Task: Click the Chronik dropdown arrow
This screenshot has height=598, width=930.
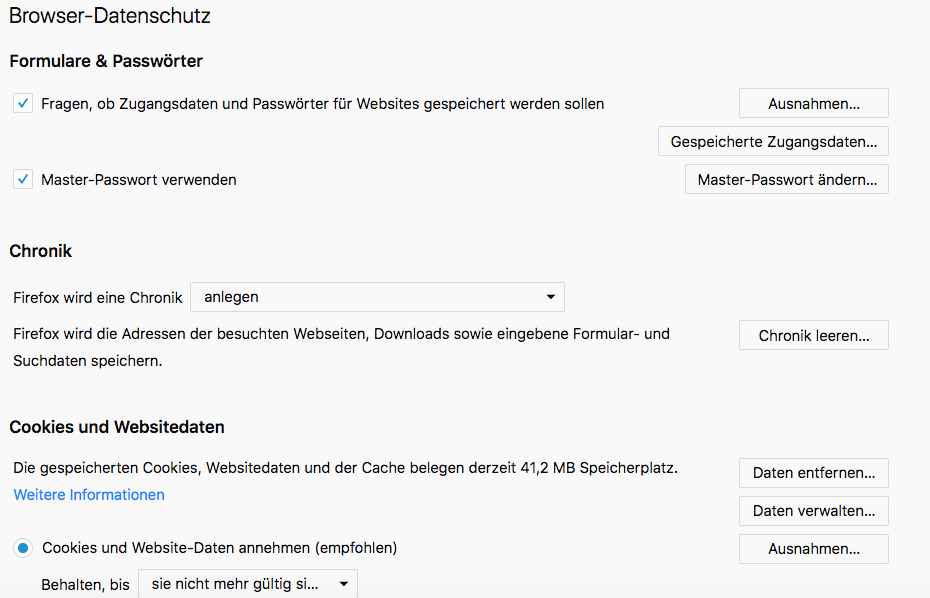Action: (x=550, y=297)
